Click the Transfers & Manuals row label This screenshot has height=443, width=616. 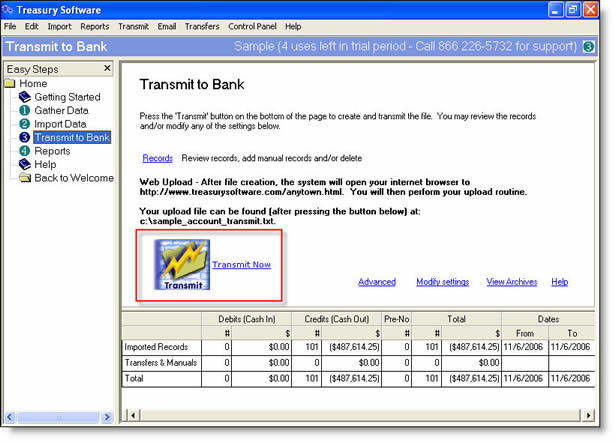(161, 362)
